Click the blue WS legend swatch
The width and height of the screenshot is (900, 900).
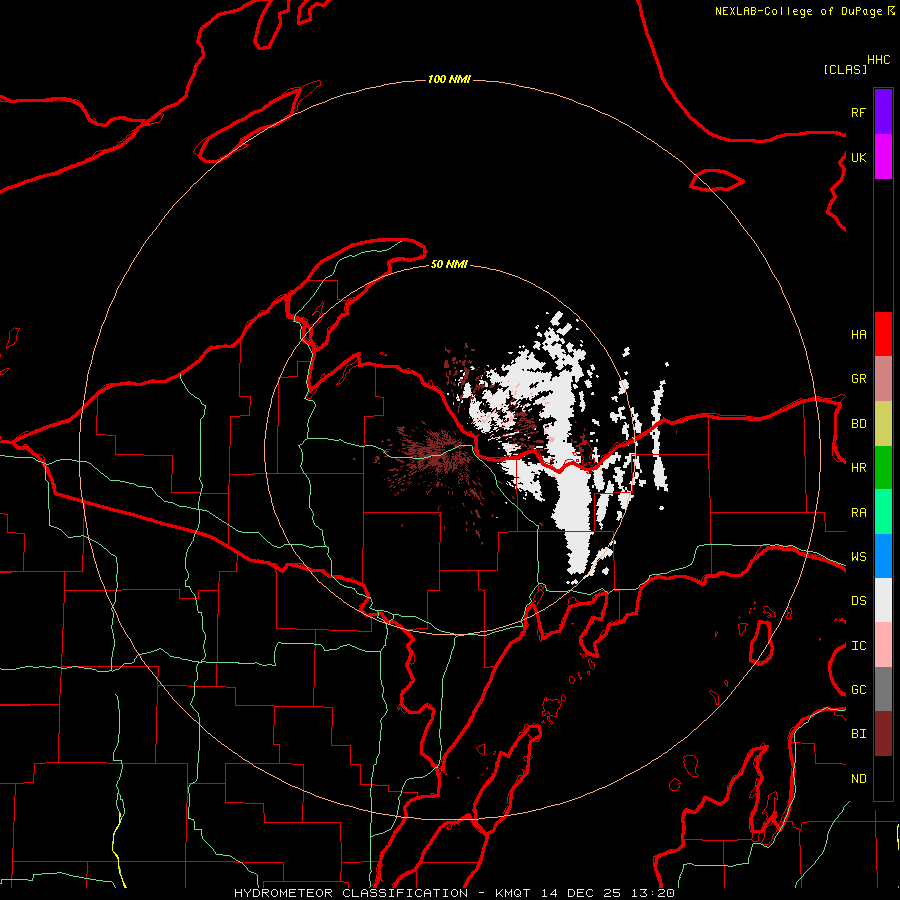[x=883, y=556]
